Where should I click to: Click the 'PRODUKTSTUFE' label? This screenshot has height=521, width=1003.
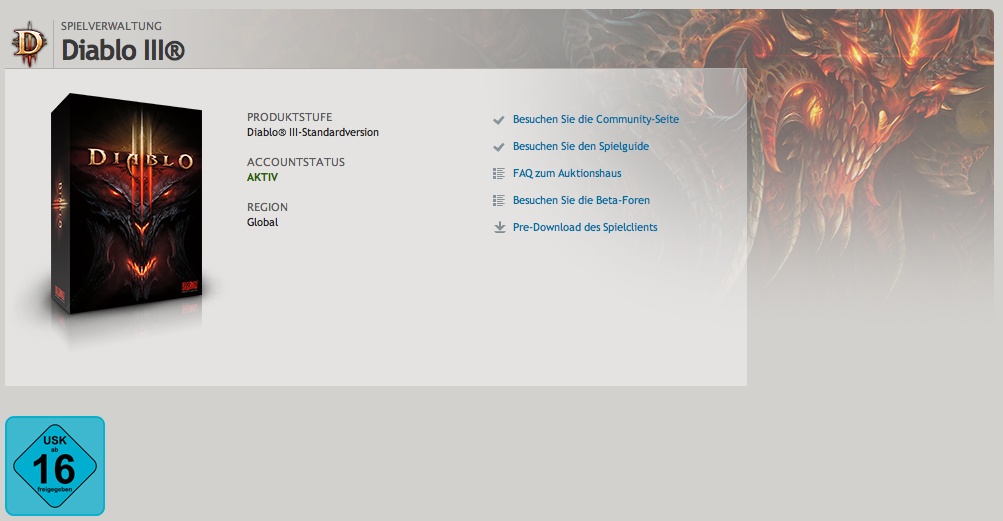tap(289, 117)
